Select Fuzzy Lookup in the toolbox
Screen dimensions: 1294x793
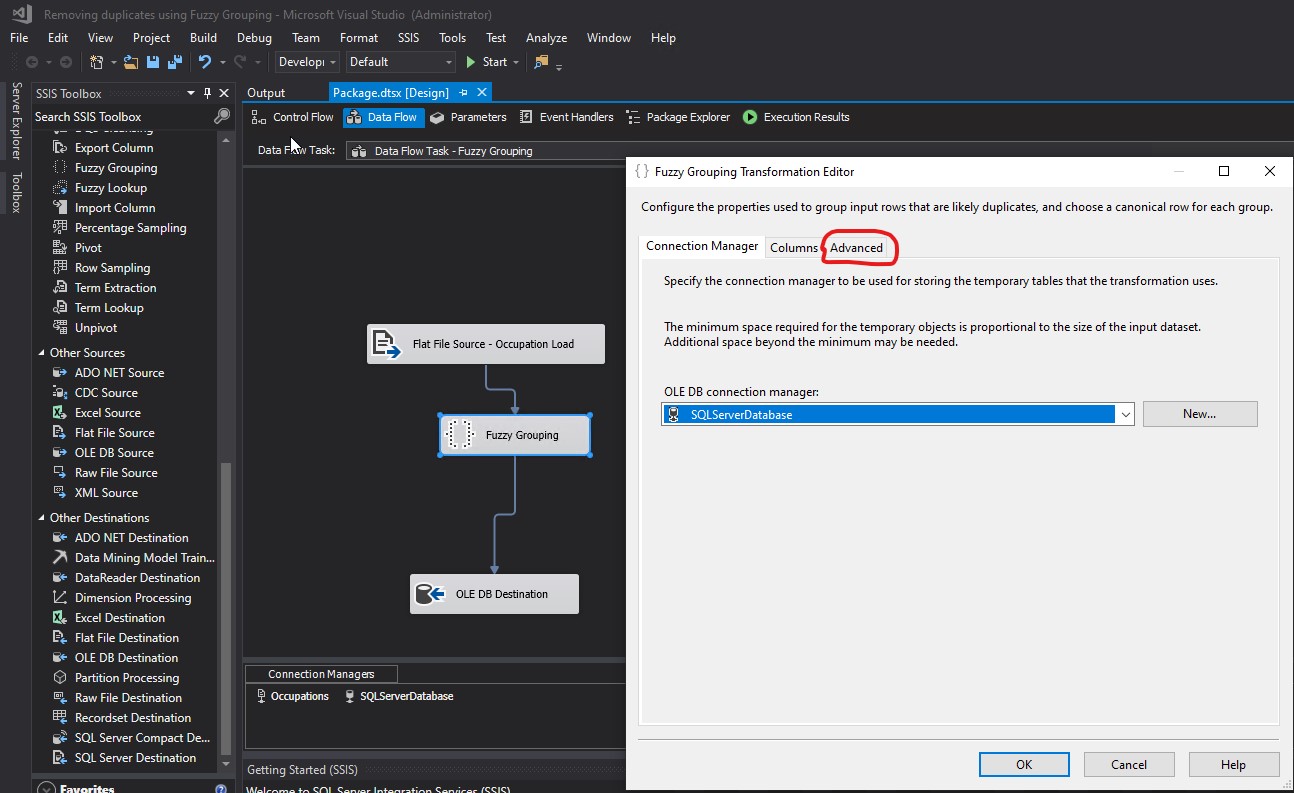tap(111, 188)
